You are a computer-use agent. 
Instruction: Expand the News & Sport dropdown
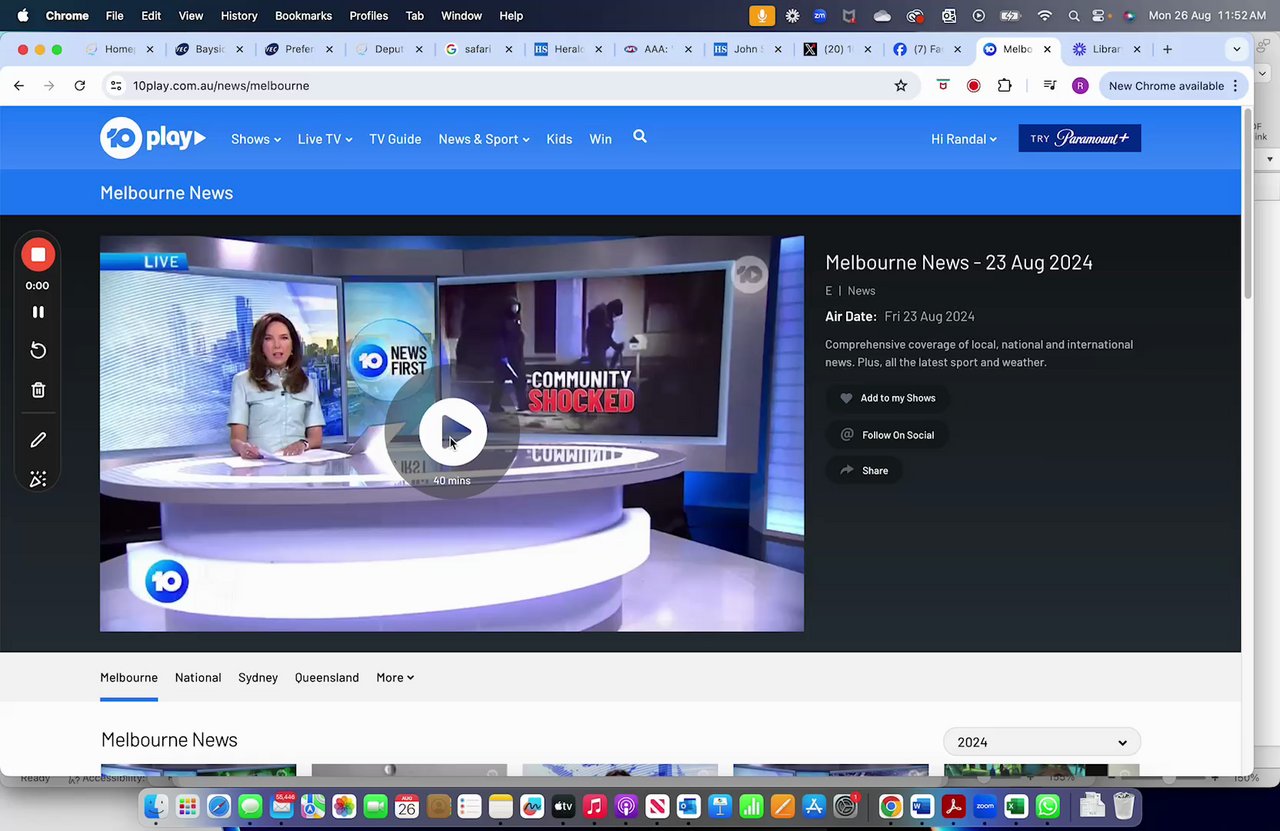click(483, 139)
